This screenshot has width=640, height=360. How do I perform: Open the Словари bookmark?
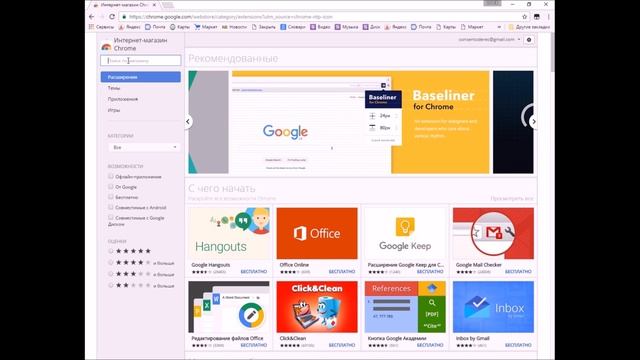click(293, 27)
